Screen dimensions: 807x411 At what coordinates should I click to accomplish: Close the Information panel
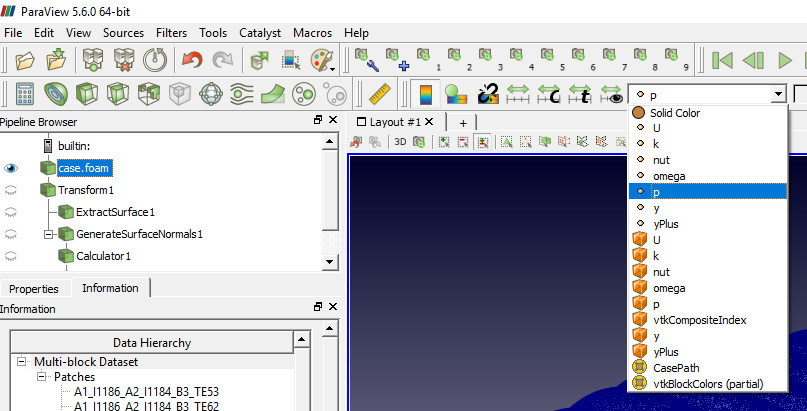(x=332, y=307)
